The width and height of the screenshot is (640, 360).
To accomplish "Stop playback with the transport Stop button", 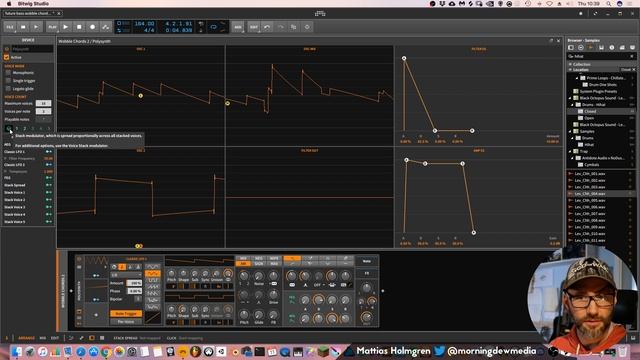I will (79, 27).
